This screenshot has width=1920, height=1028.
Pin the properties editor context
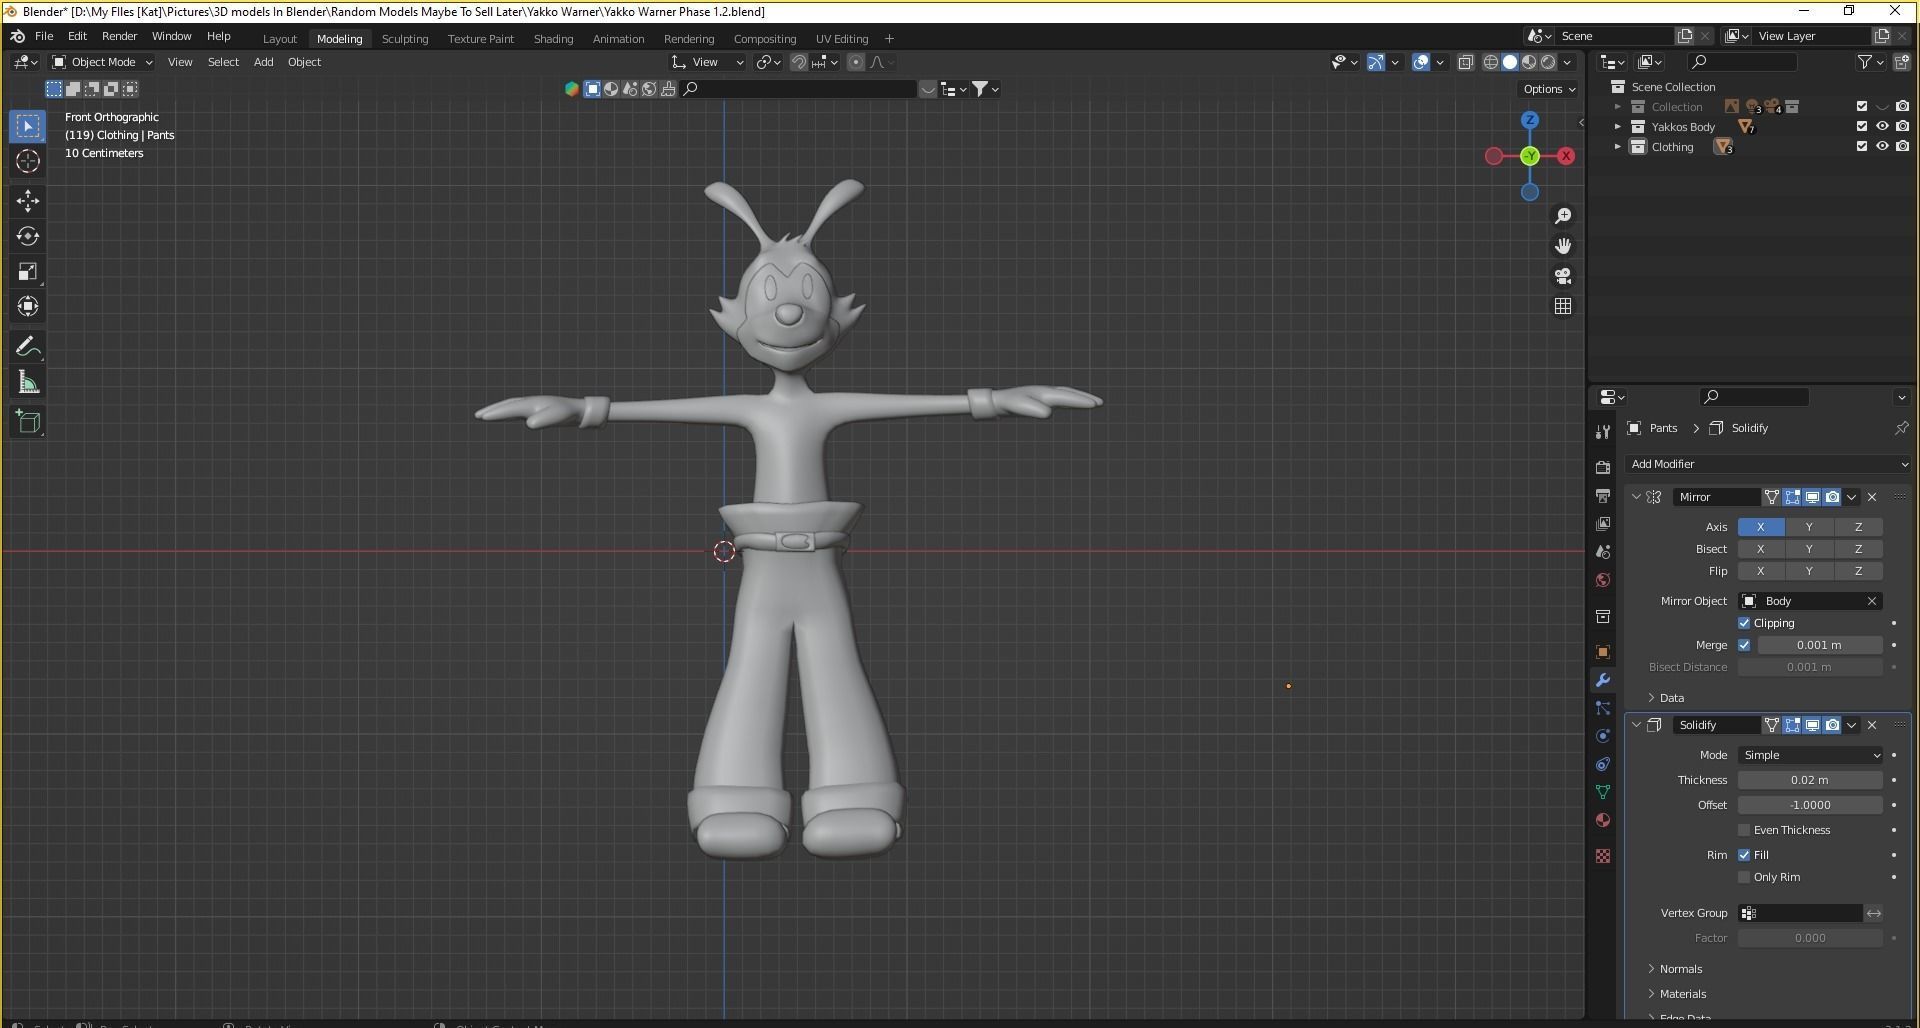pos(1900,428)
